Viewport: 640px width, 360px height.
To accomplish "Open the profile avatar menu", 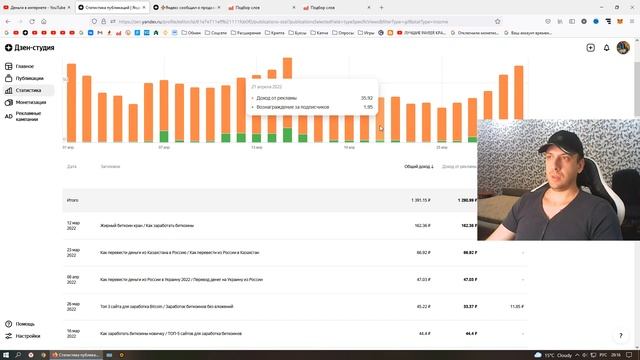I will 623,48.
